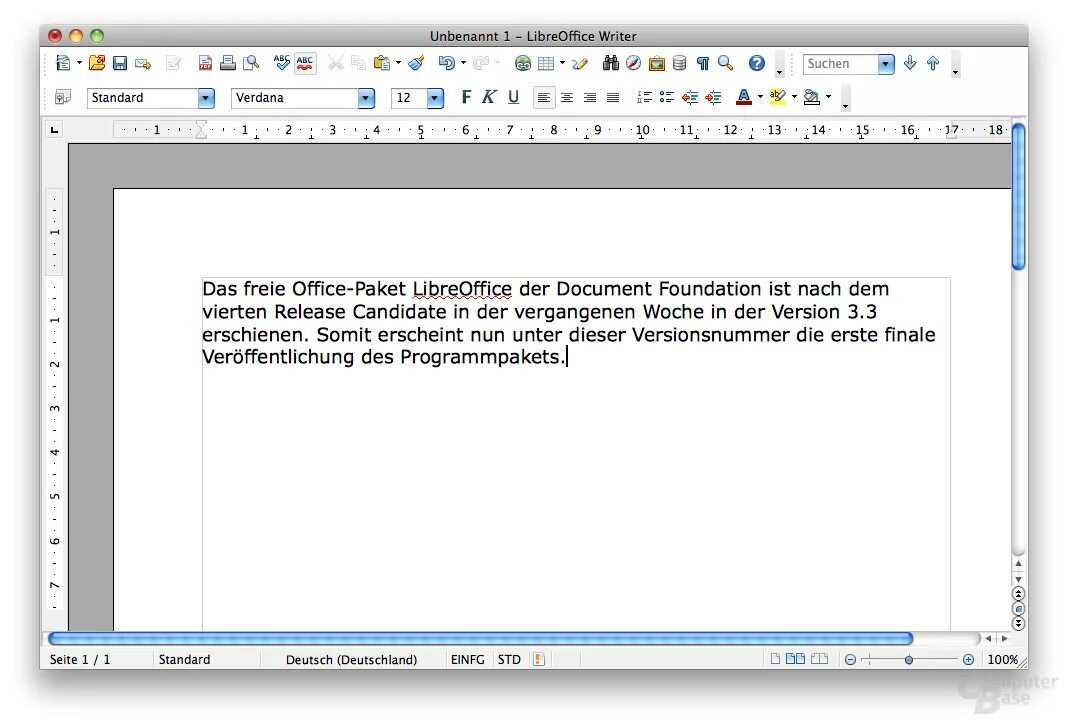Open the Export as PDF icon
Image resolution: width=1068 pixels, height=724 pixels.
pyautogui.click(x=205, y=62)
